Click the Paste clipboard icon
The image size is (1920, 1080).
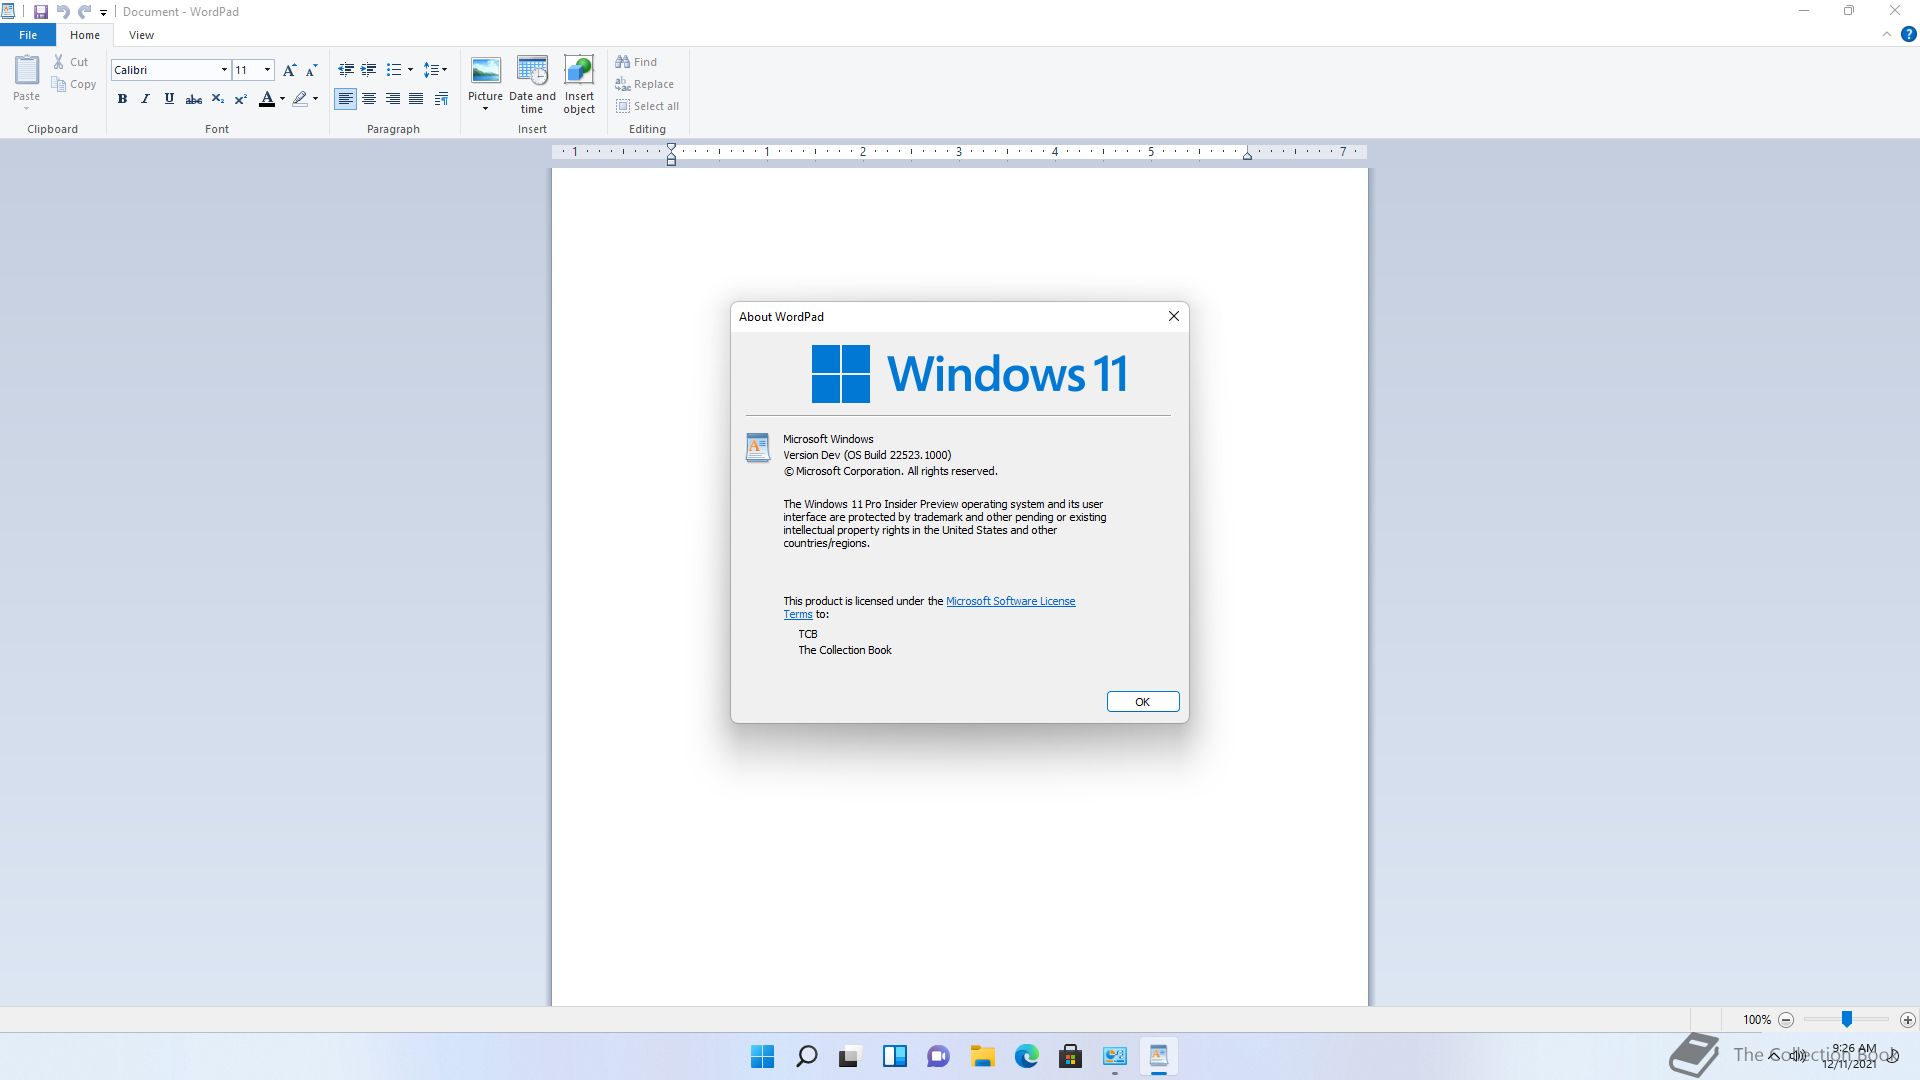pos(27,70)
